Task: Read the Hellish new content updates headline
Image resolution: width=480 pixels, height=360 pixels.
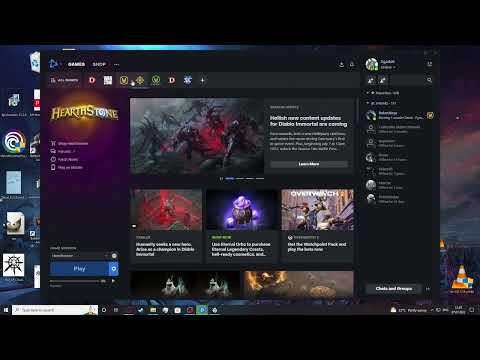Action: [308, 121]
